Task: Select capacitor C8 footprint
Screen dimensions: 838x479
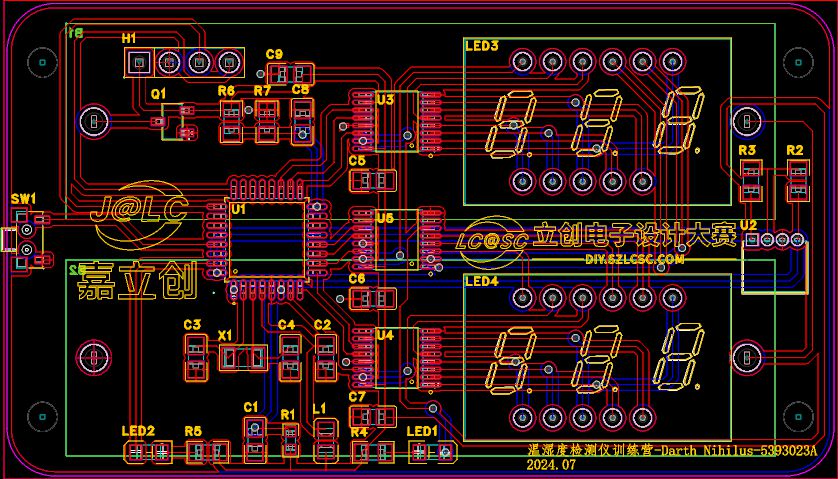Action: (x=302, y=121)
